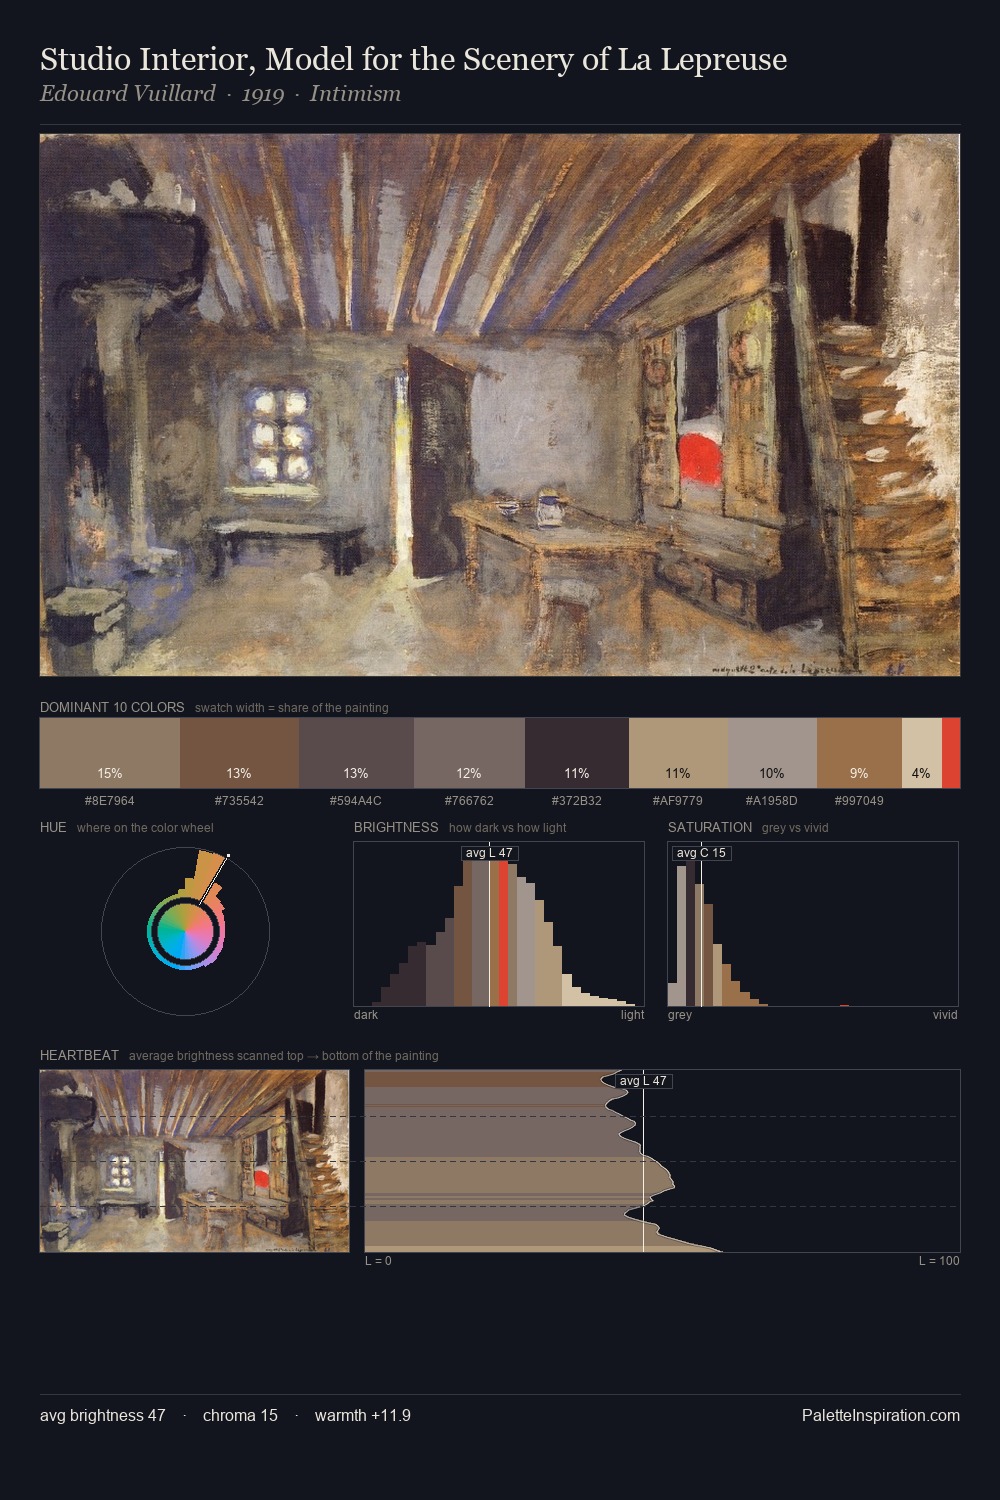Click the 'grey' saturation axis label
The width and height of the screenshot is (1000, 1500).
(x=680, y=1014)
